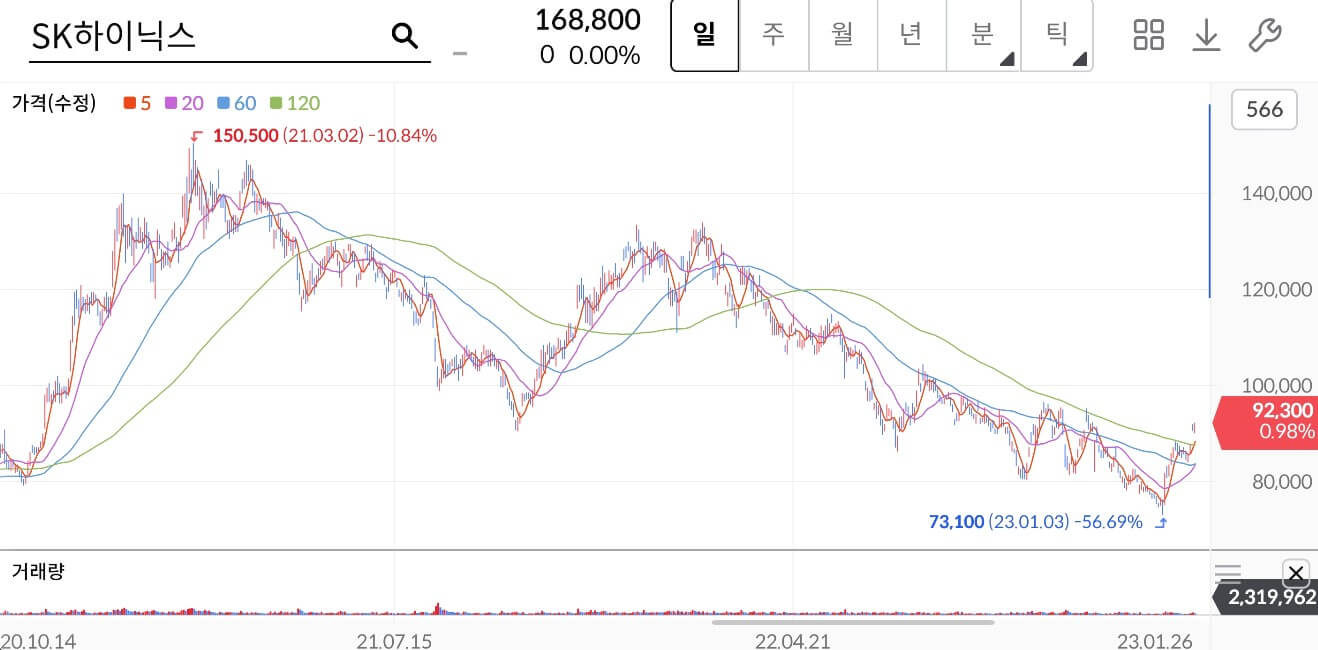Click the horizontal chart scrollbar thumb

853,622
